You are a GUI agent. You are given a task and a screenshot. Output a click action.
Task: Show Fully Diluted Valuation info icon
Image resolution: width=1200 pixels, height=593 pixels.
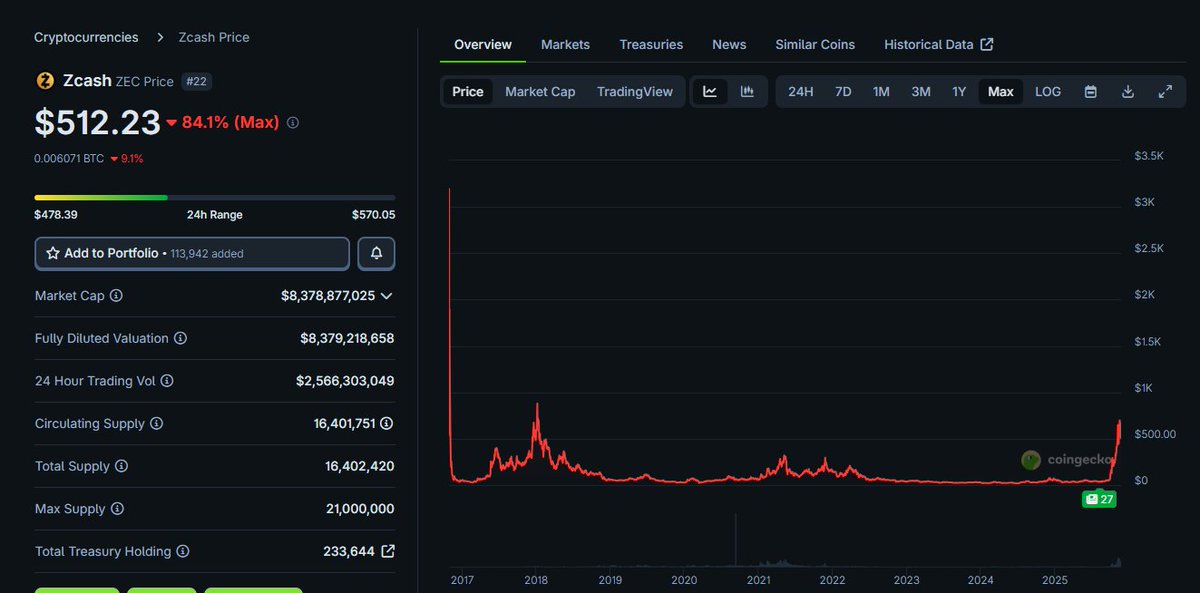point(180,338)
